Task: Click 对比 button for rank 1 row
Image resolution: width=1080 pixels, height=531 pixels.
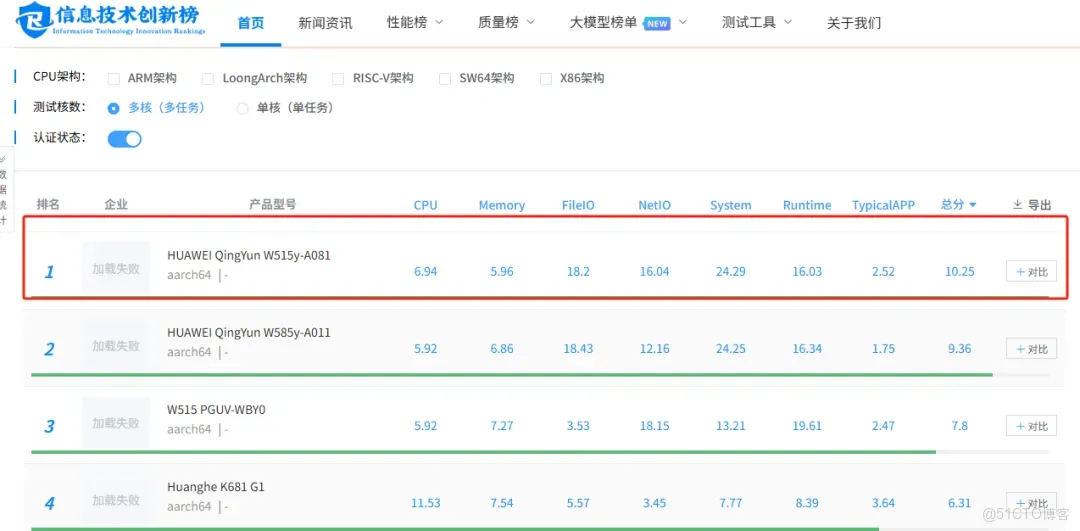Action: point(1031,271)
